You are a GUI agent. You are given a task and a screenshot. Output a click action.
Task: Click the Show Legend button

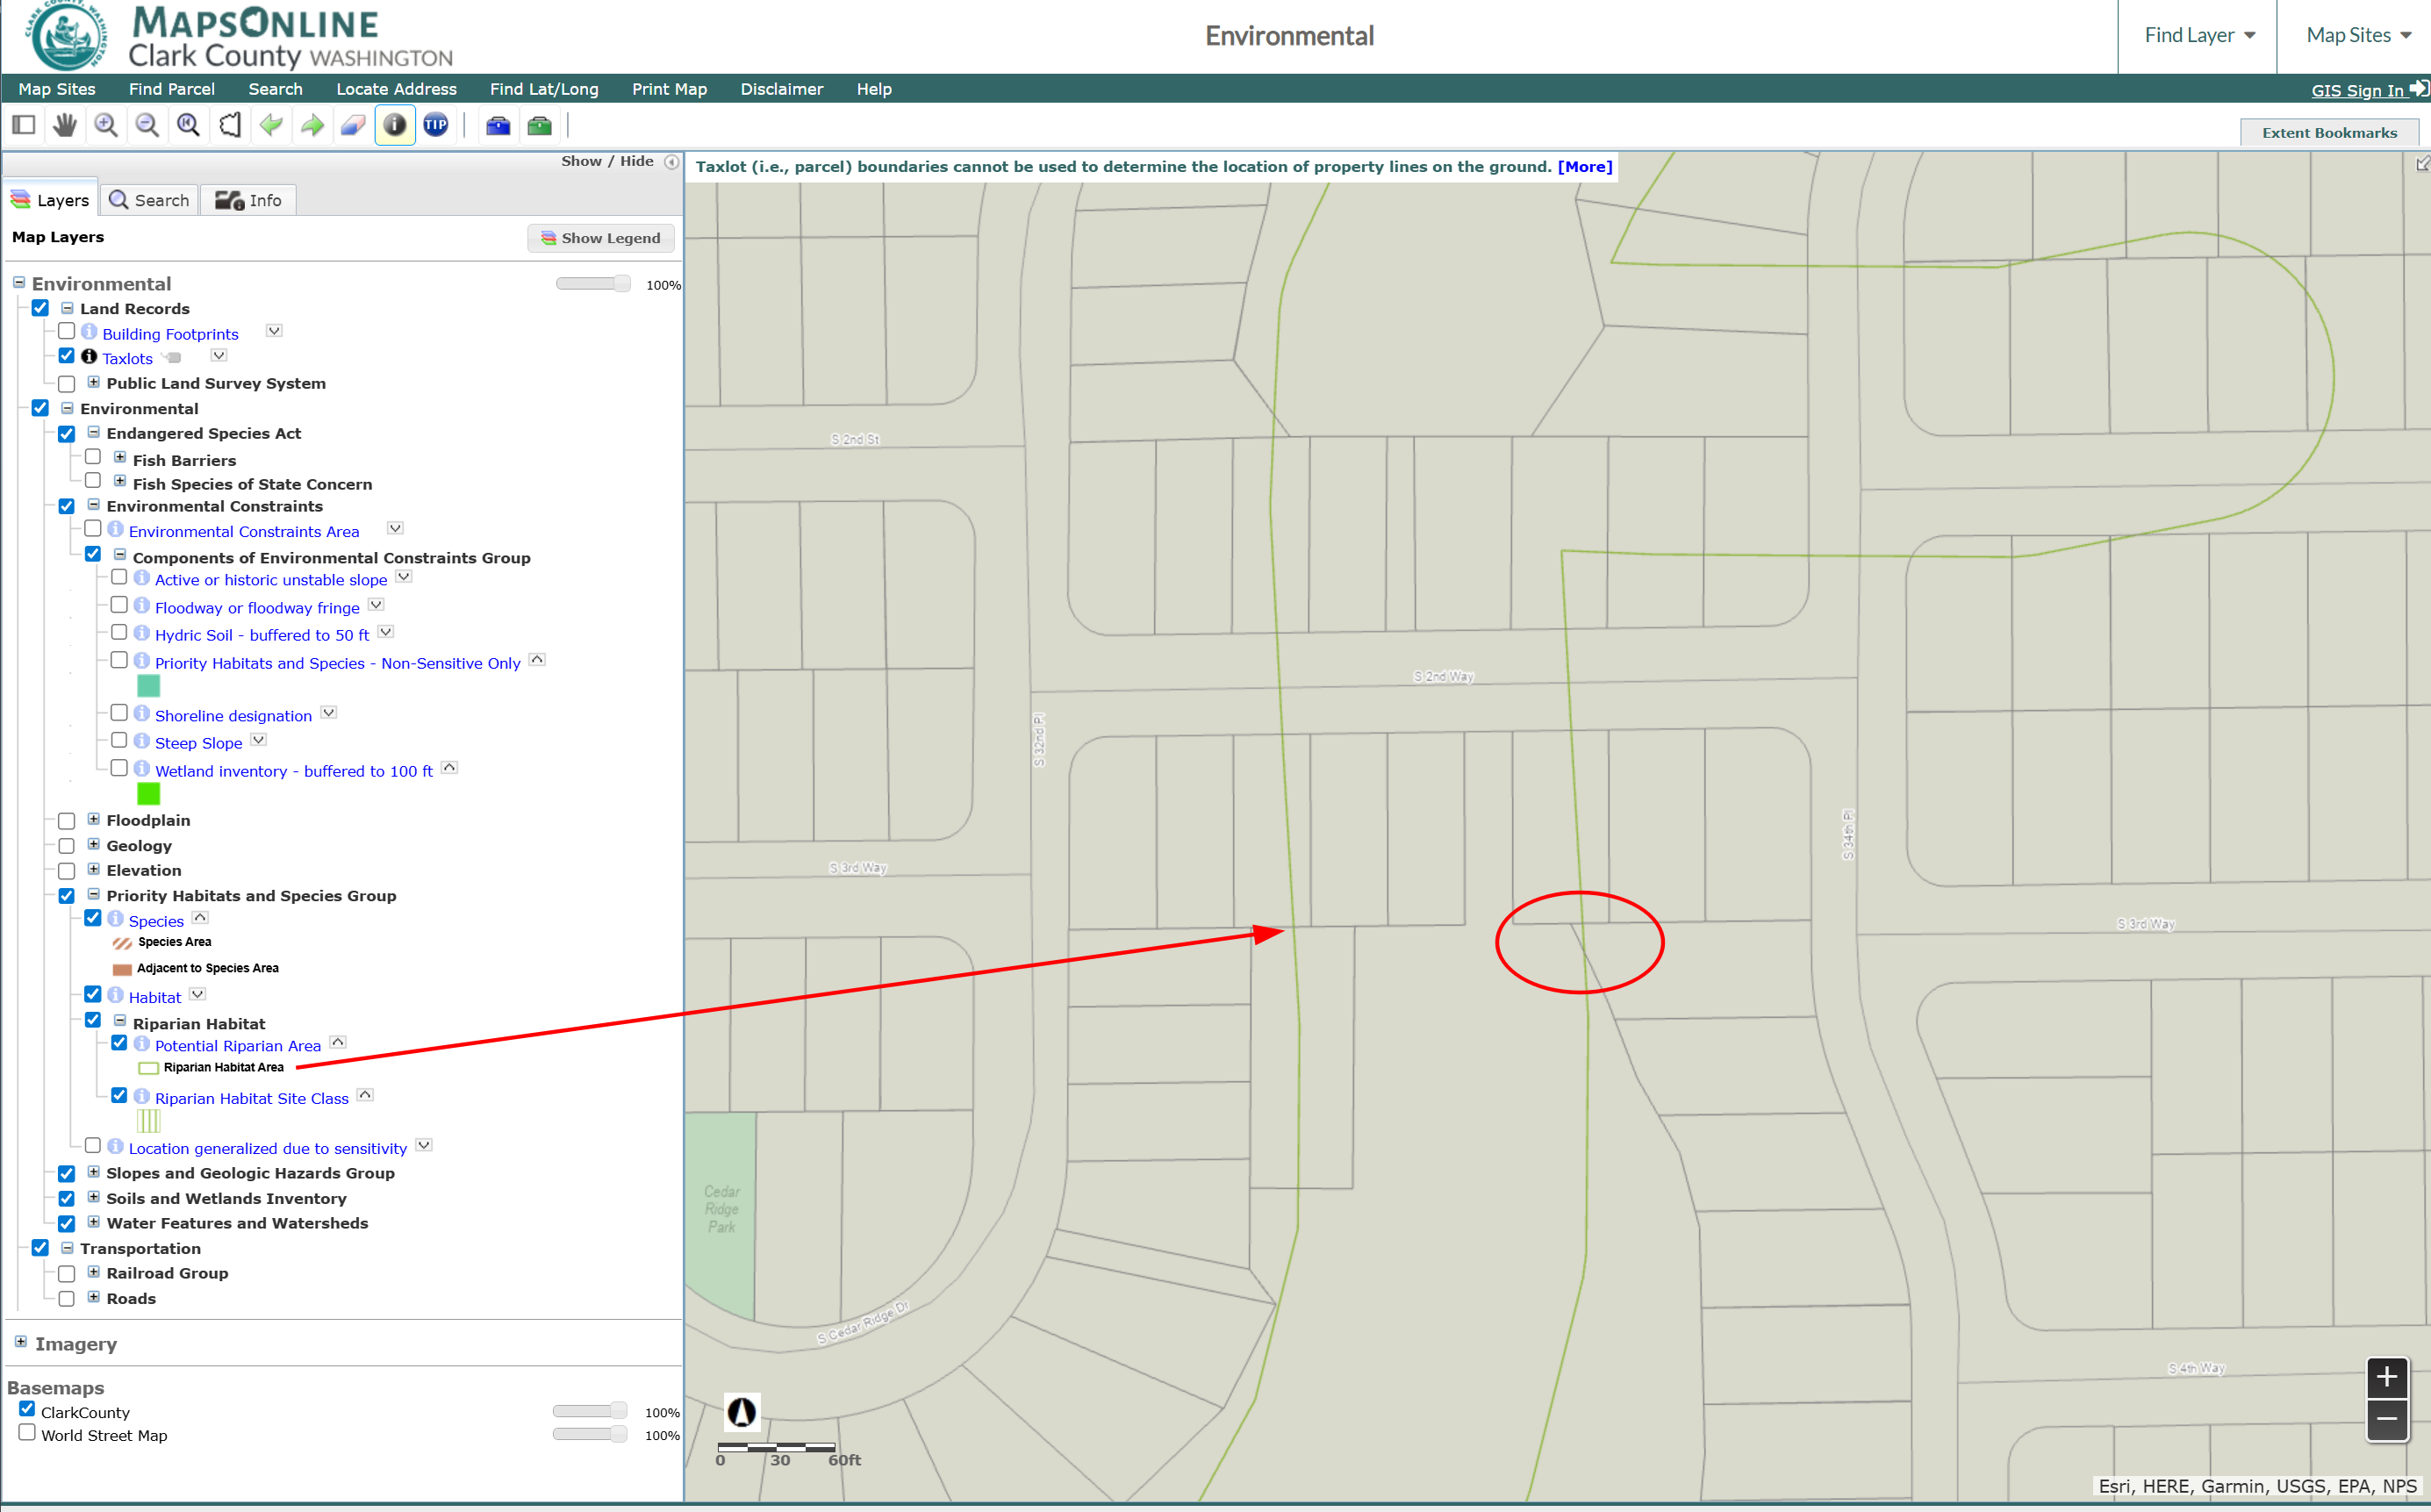pyautogui.click(x=601, y=238)
